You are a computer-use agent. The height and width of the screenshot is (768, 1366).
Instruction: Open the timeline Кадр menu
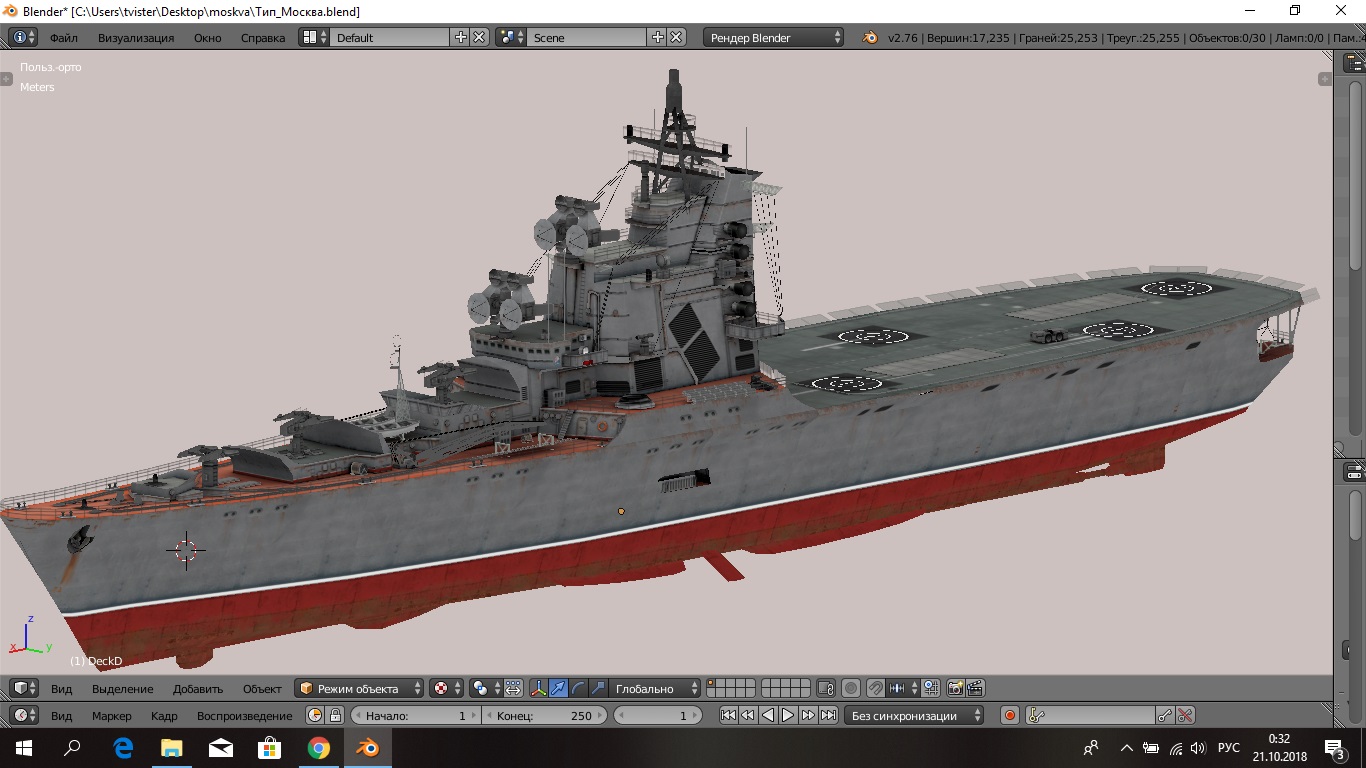coord(164,716)
